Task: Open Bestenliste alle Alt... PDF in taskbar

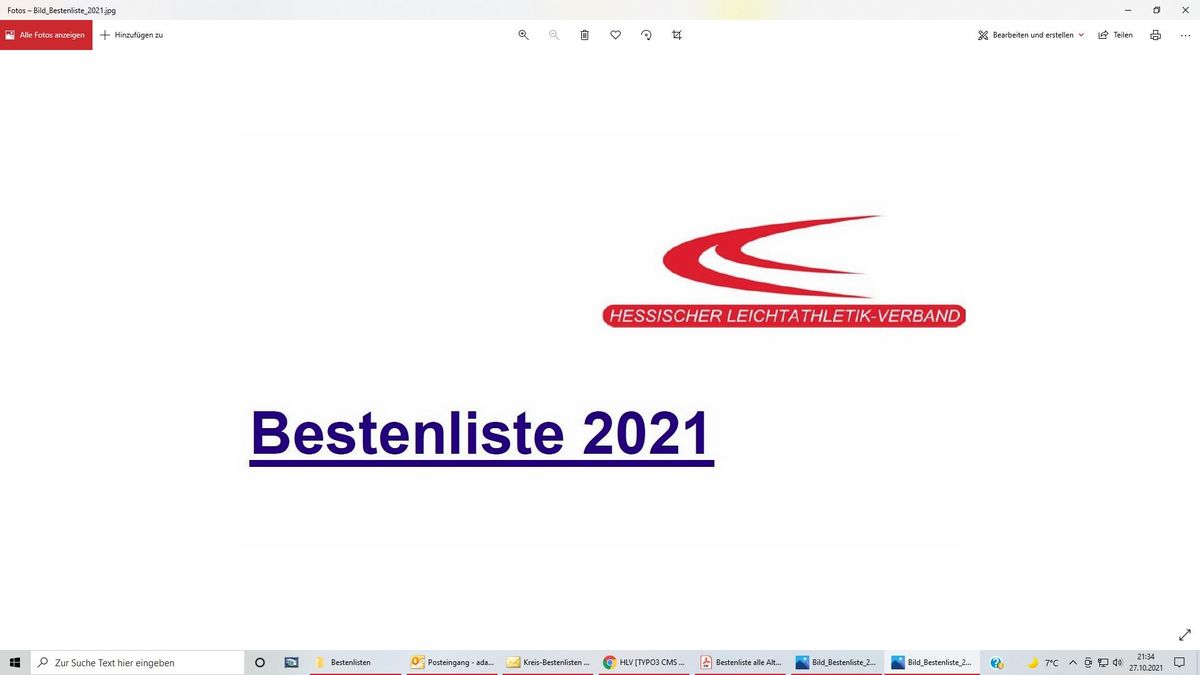Action: 739,663
